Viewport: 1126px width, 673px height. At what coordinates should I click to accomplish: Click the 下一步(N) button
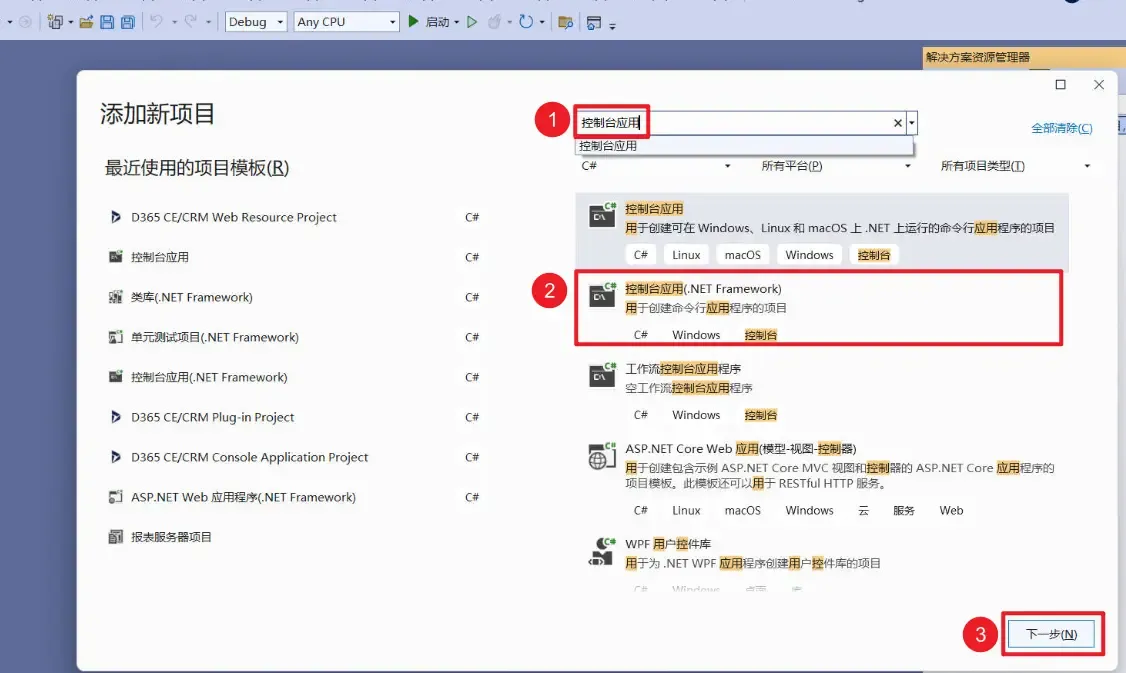tap(1052, 634)
